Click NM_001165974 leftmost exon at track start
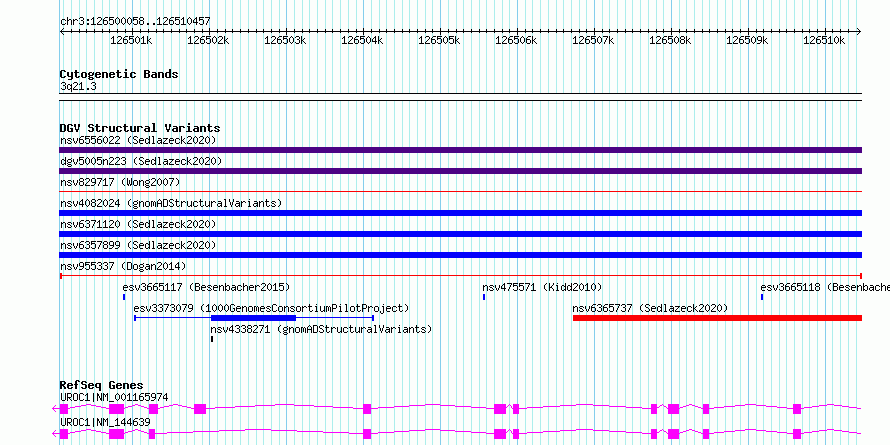 64,409
